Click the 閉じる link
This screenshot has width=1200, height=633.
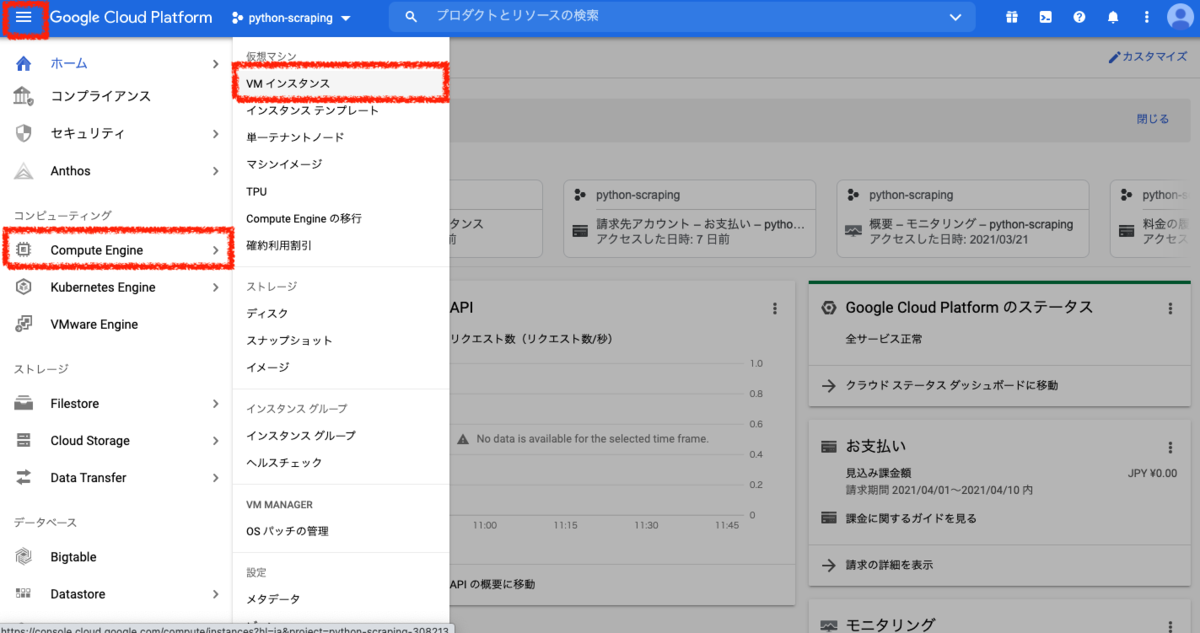(x=1152, y=118)
